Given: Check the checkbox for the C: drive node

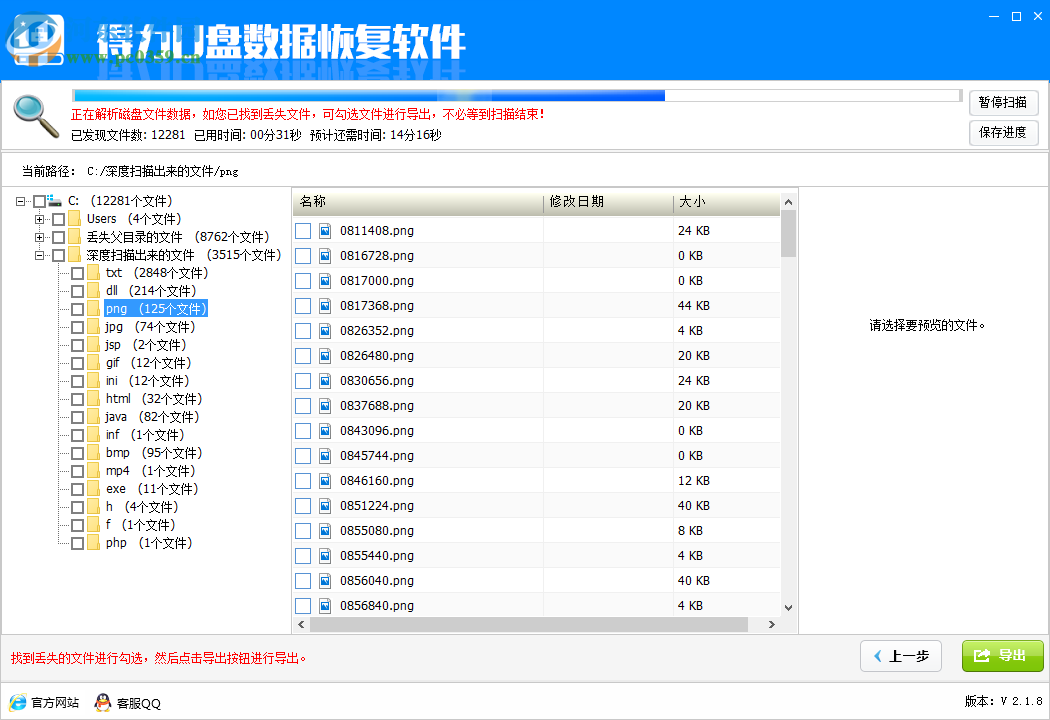Looking at the screenshot, I should click(41, 200).
